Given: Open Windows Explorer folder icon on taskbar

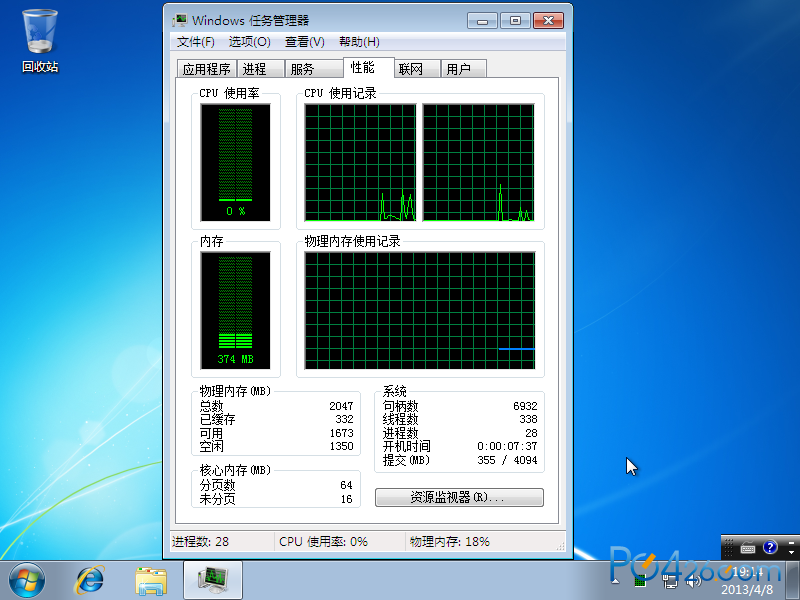Looking at the screenshot, I should coord(151,581).
